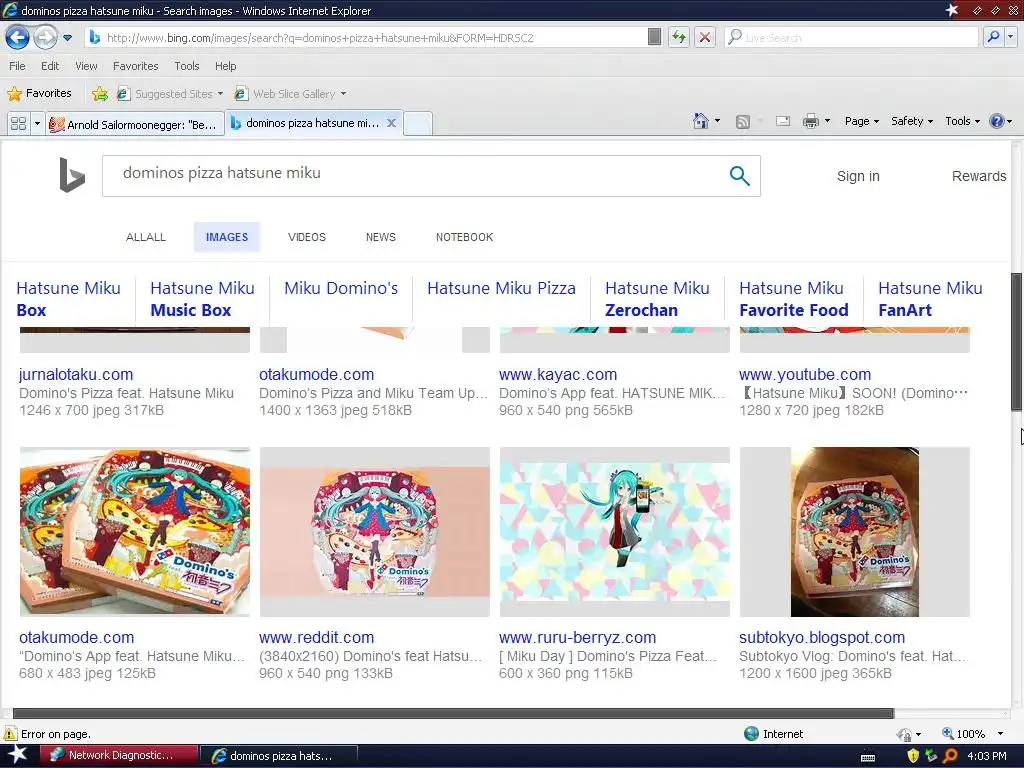Viewport: 1024px width, 768px height.
Task: Click the blue Help question mark icon
Action: [997, 121]
